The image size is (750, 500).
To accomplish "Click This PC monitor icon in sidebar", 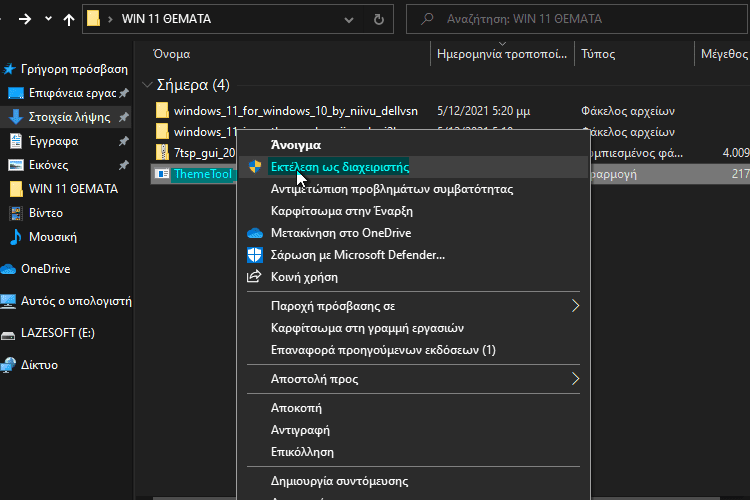I will coord(8,301).
